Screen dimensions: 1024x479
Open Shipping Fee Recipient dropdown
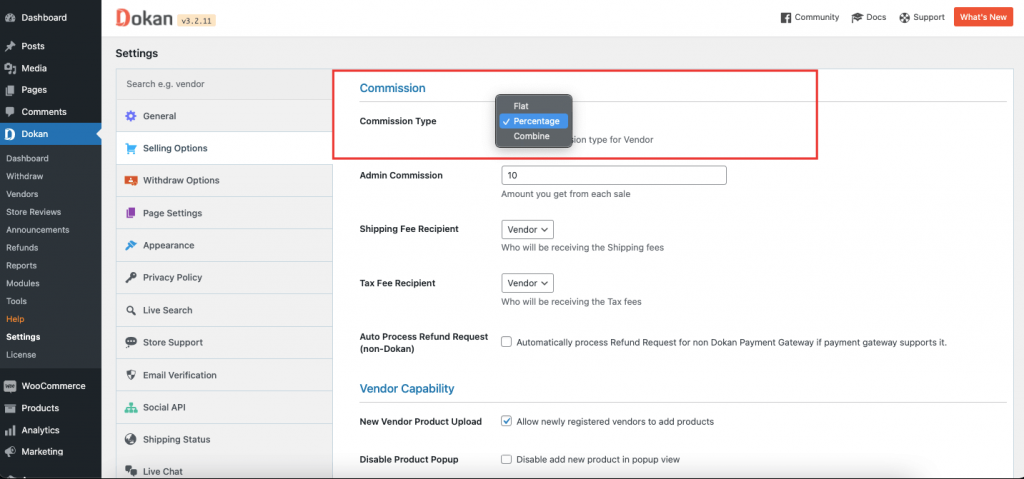(528, 230)
